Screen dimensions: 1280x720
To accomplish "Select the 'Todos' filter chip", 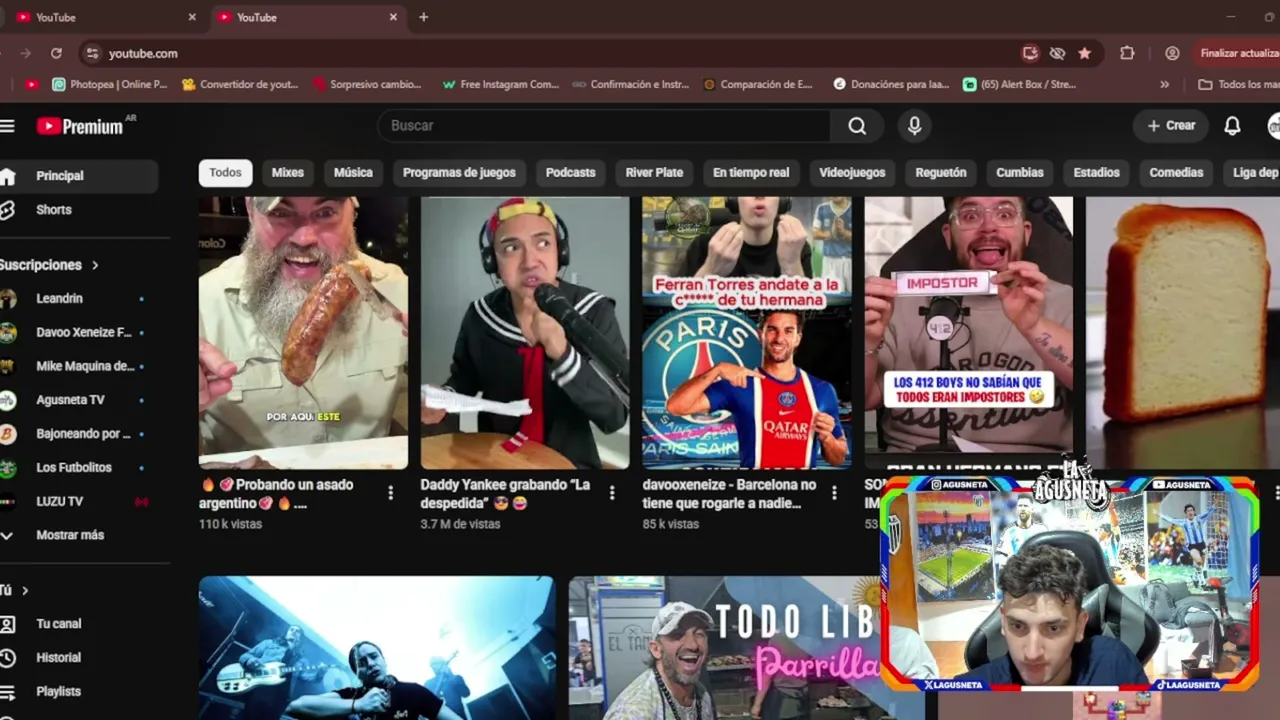I will click(x=225, y=172).
